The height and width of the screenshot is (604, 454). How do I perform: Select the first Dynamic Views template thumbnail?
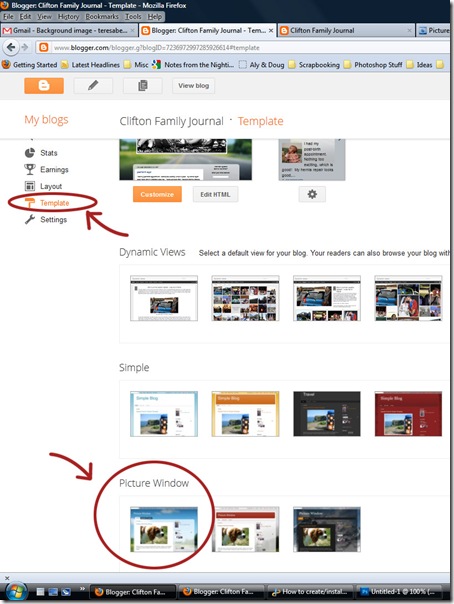(164, 298)
